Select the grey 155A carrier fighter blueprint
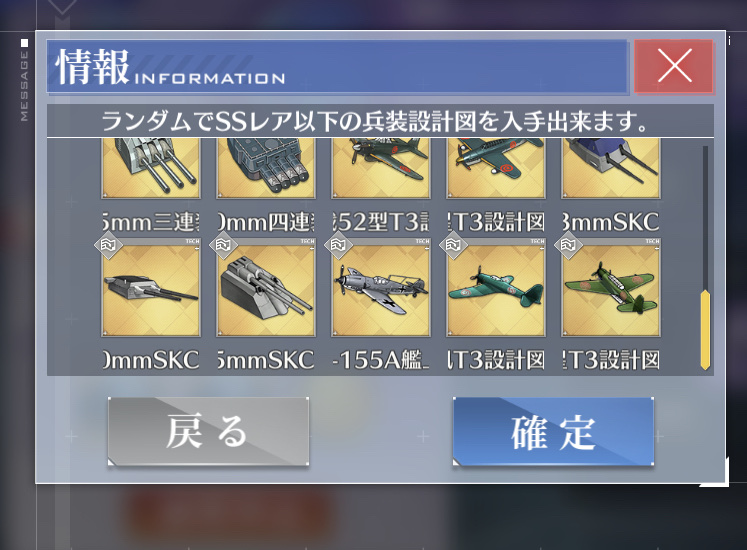Screen dimensions: 747x550 pos(381,287)
